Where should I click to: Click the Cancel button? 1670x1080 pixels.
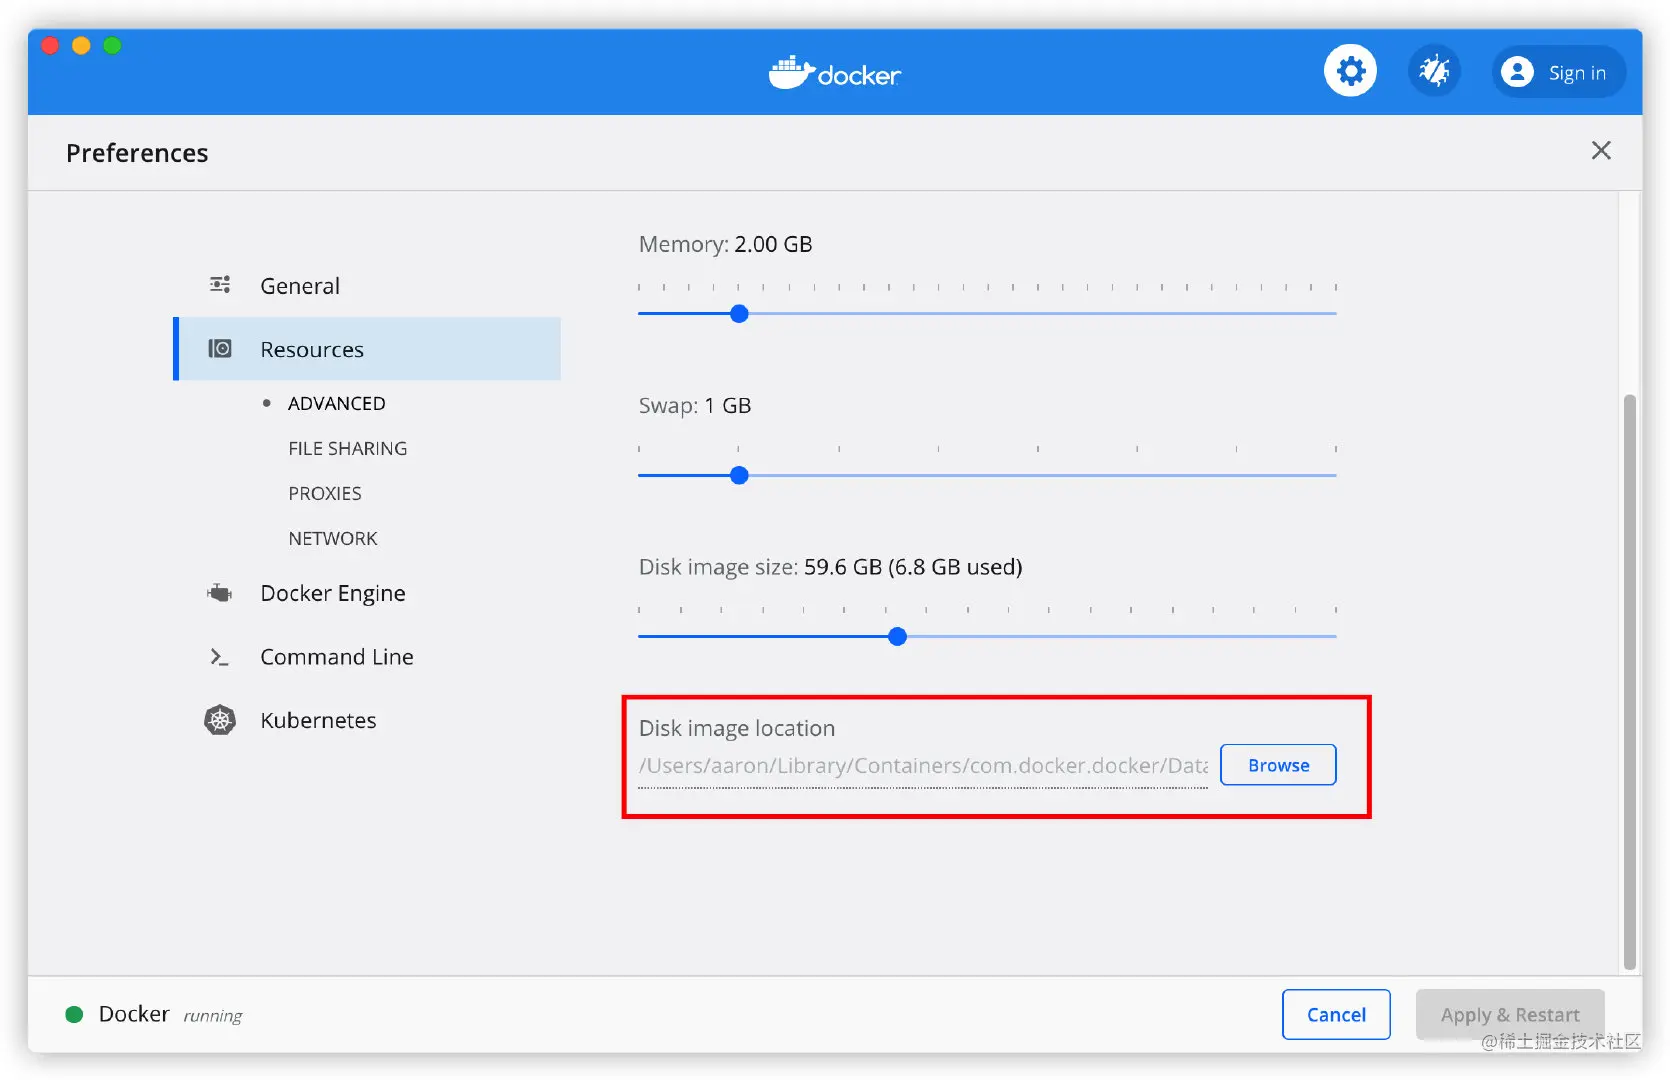pyautogui.click(x=1336, y=1014)
